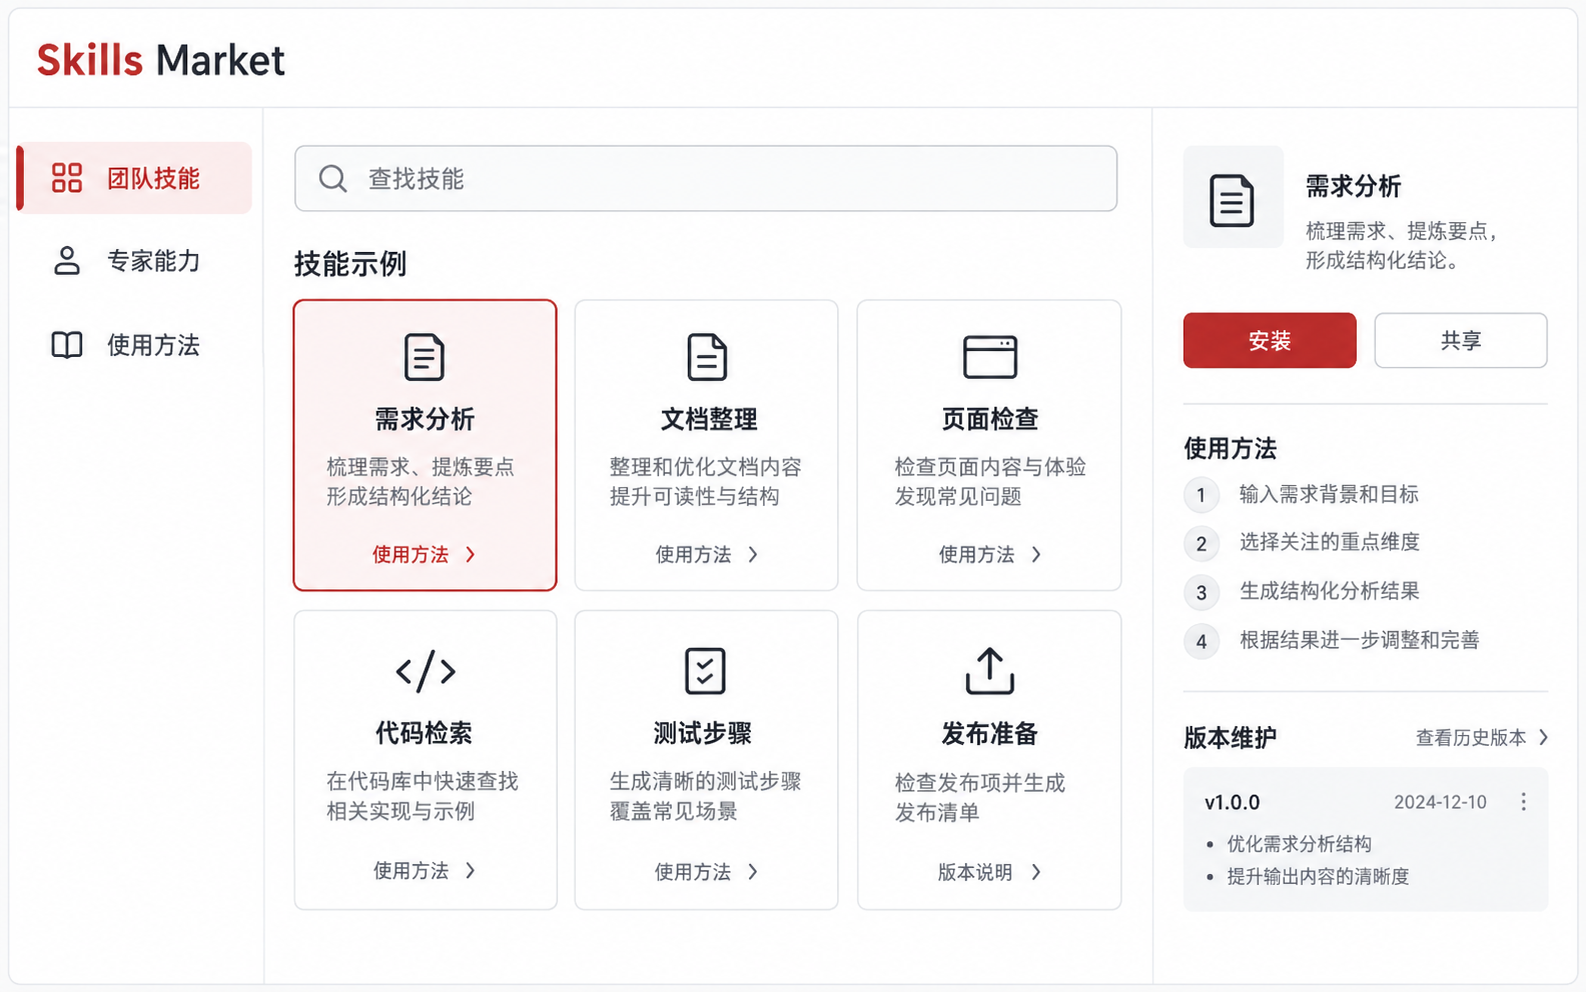Open 版本说明 link on 发布准备 card
Screen dimensions: 1586x992
pos(990,873)
